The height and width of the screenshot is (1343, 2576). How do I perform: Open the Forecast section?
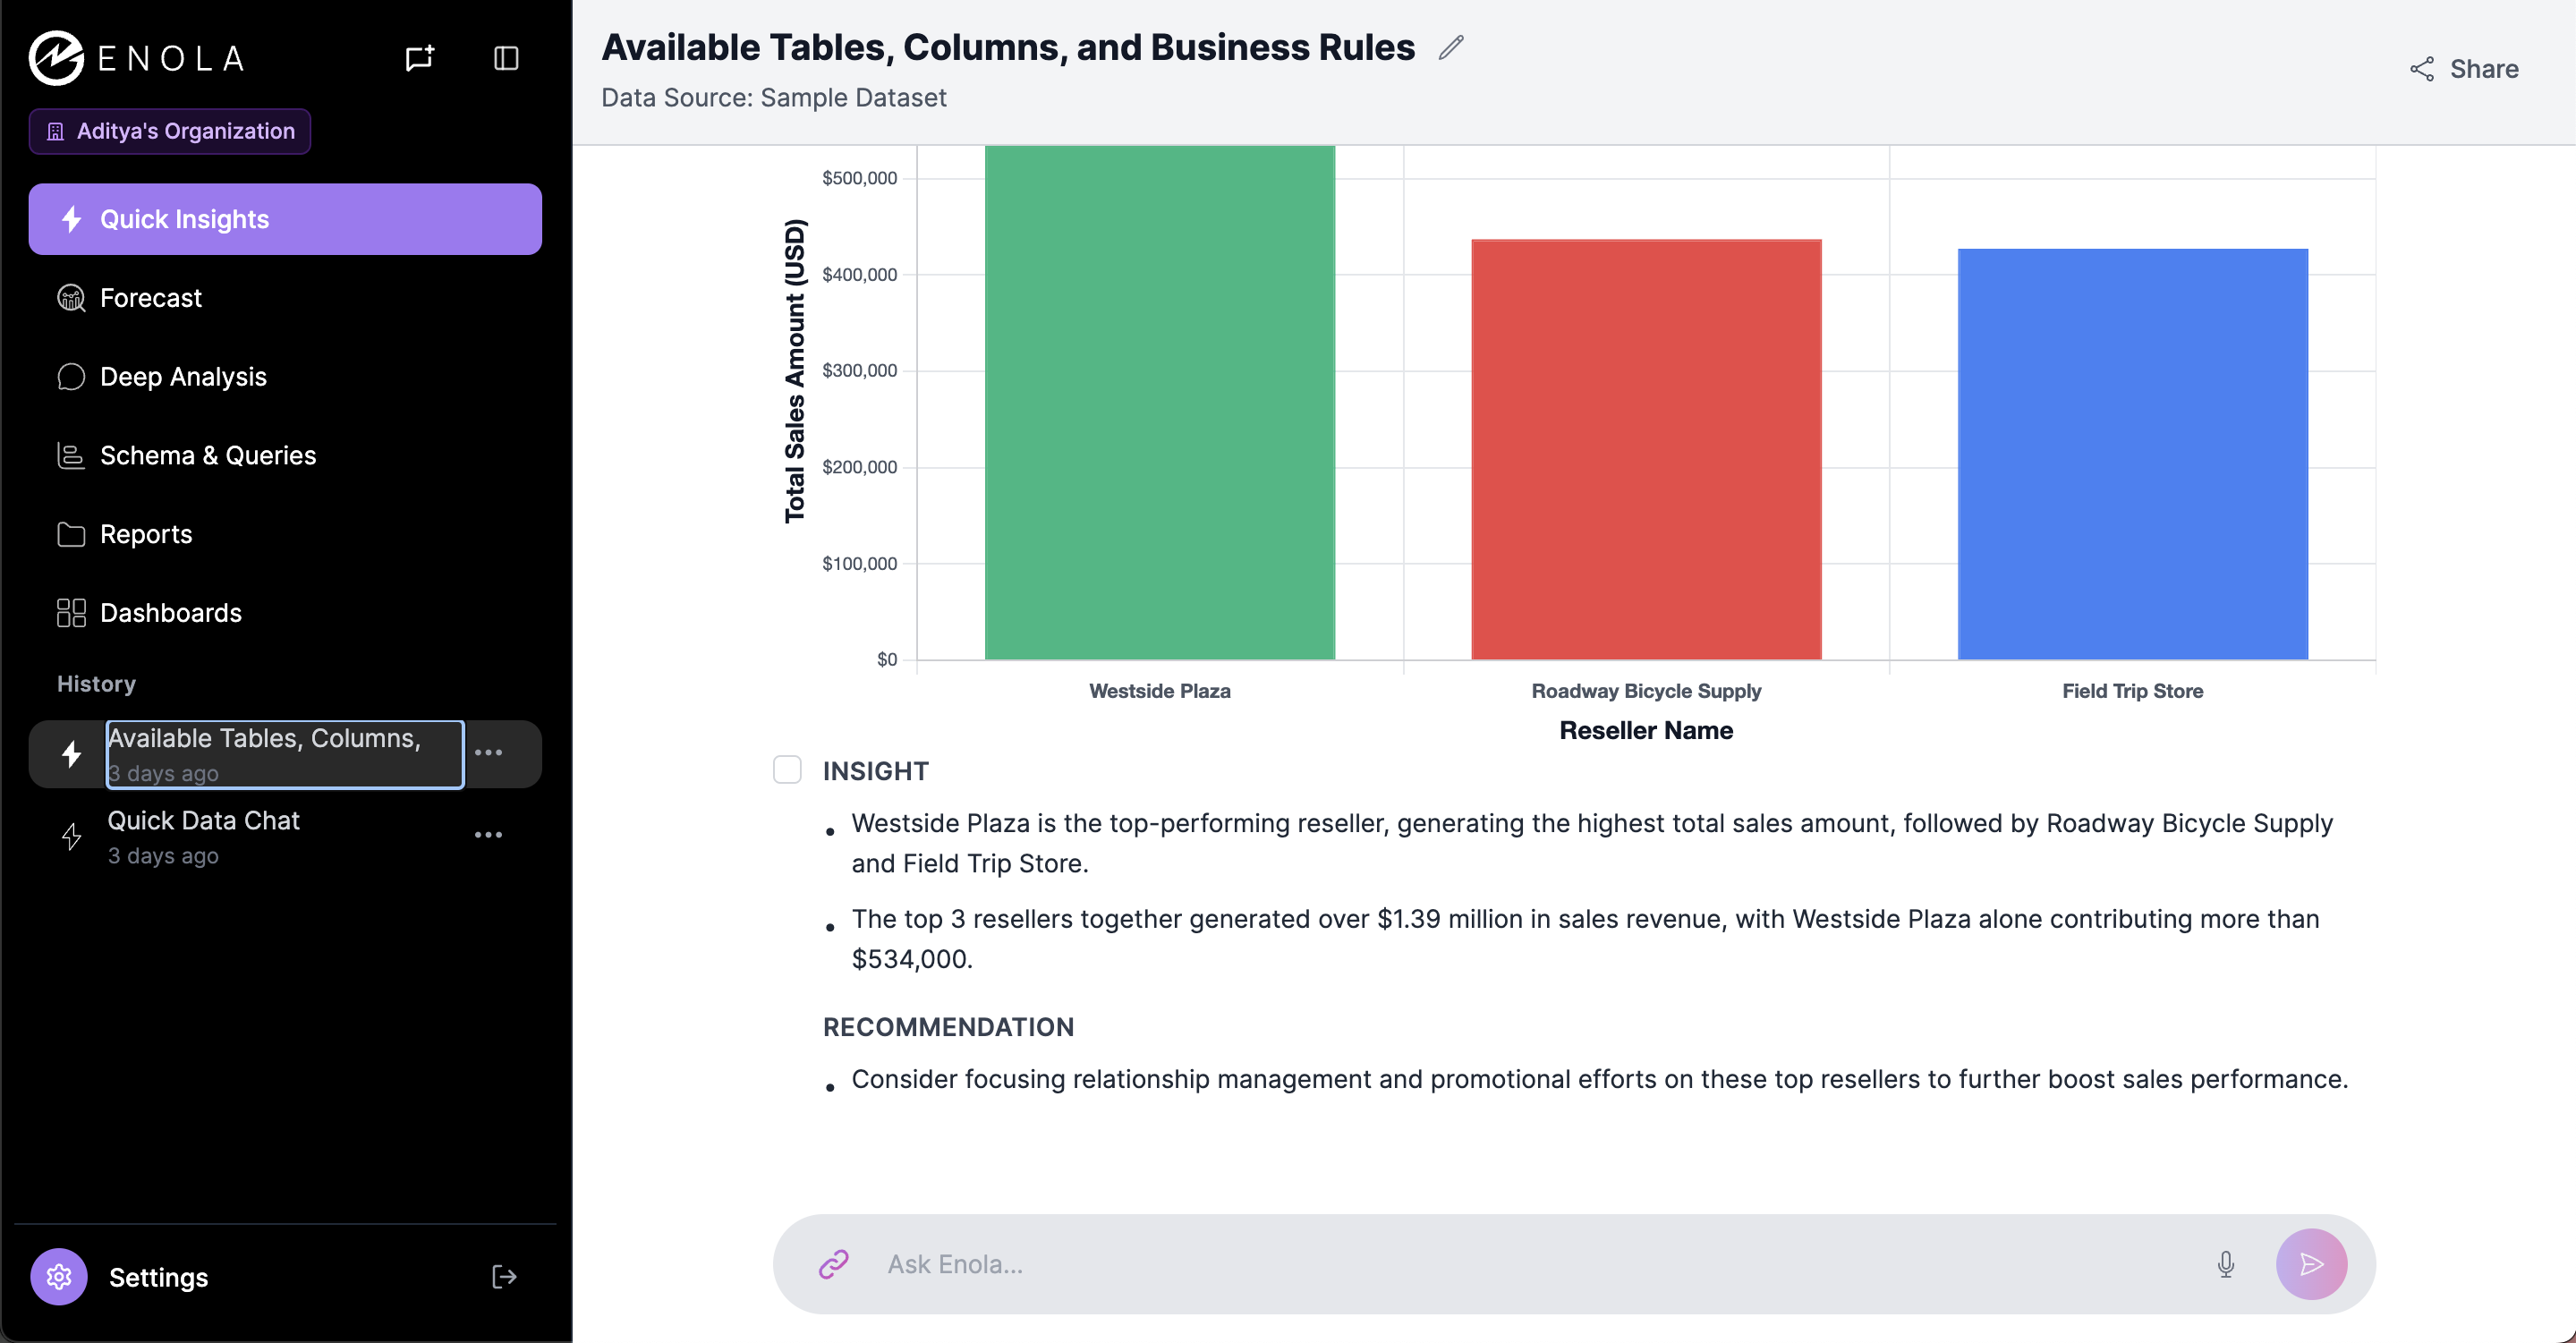point(285,298)
